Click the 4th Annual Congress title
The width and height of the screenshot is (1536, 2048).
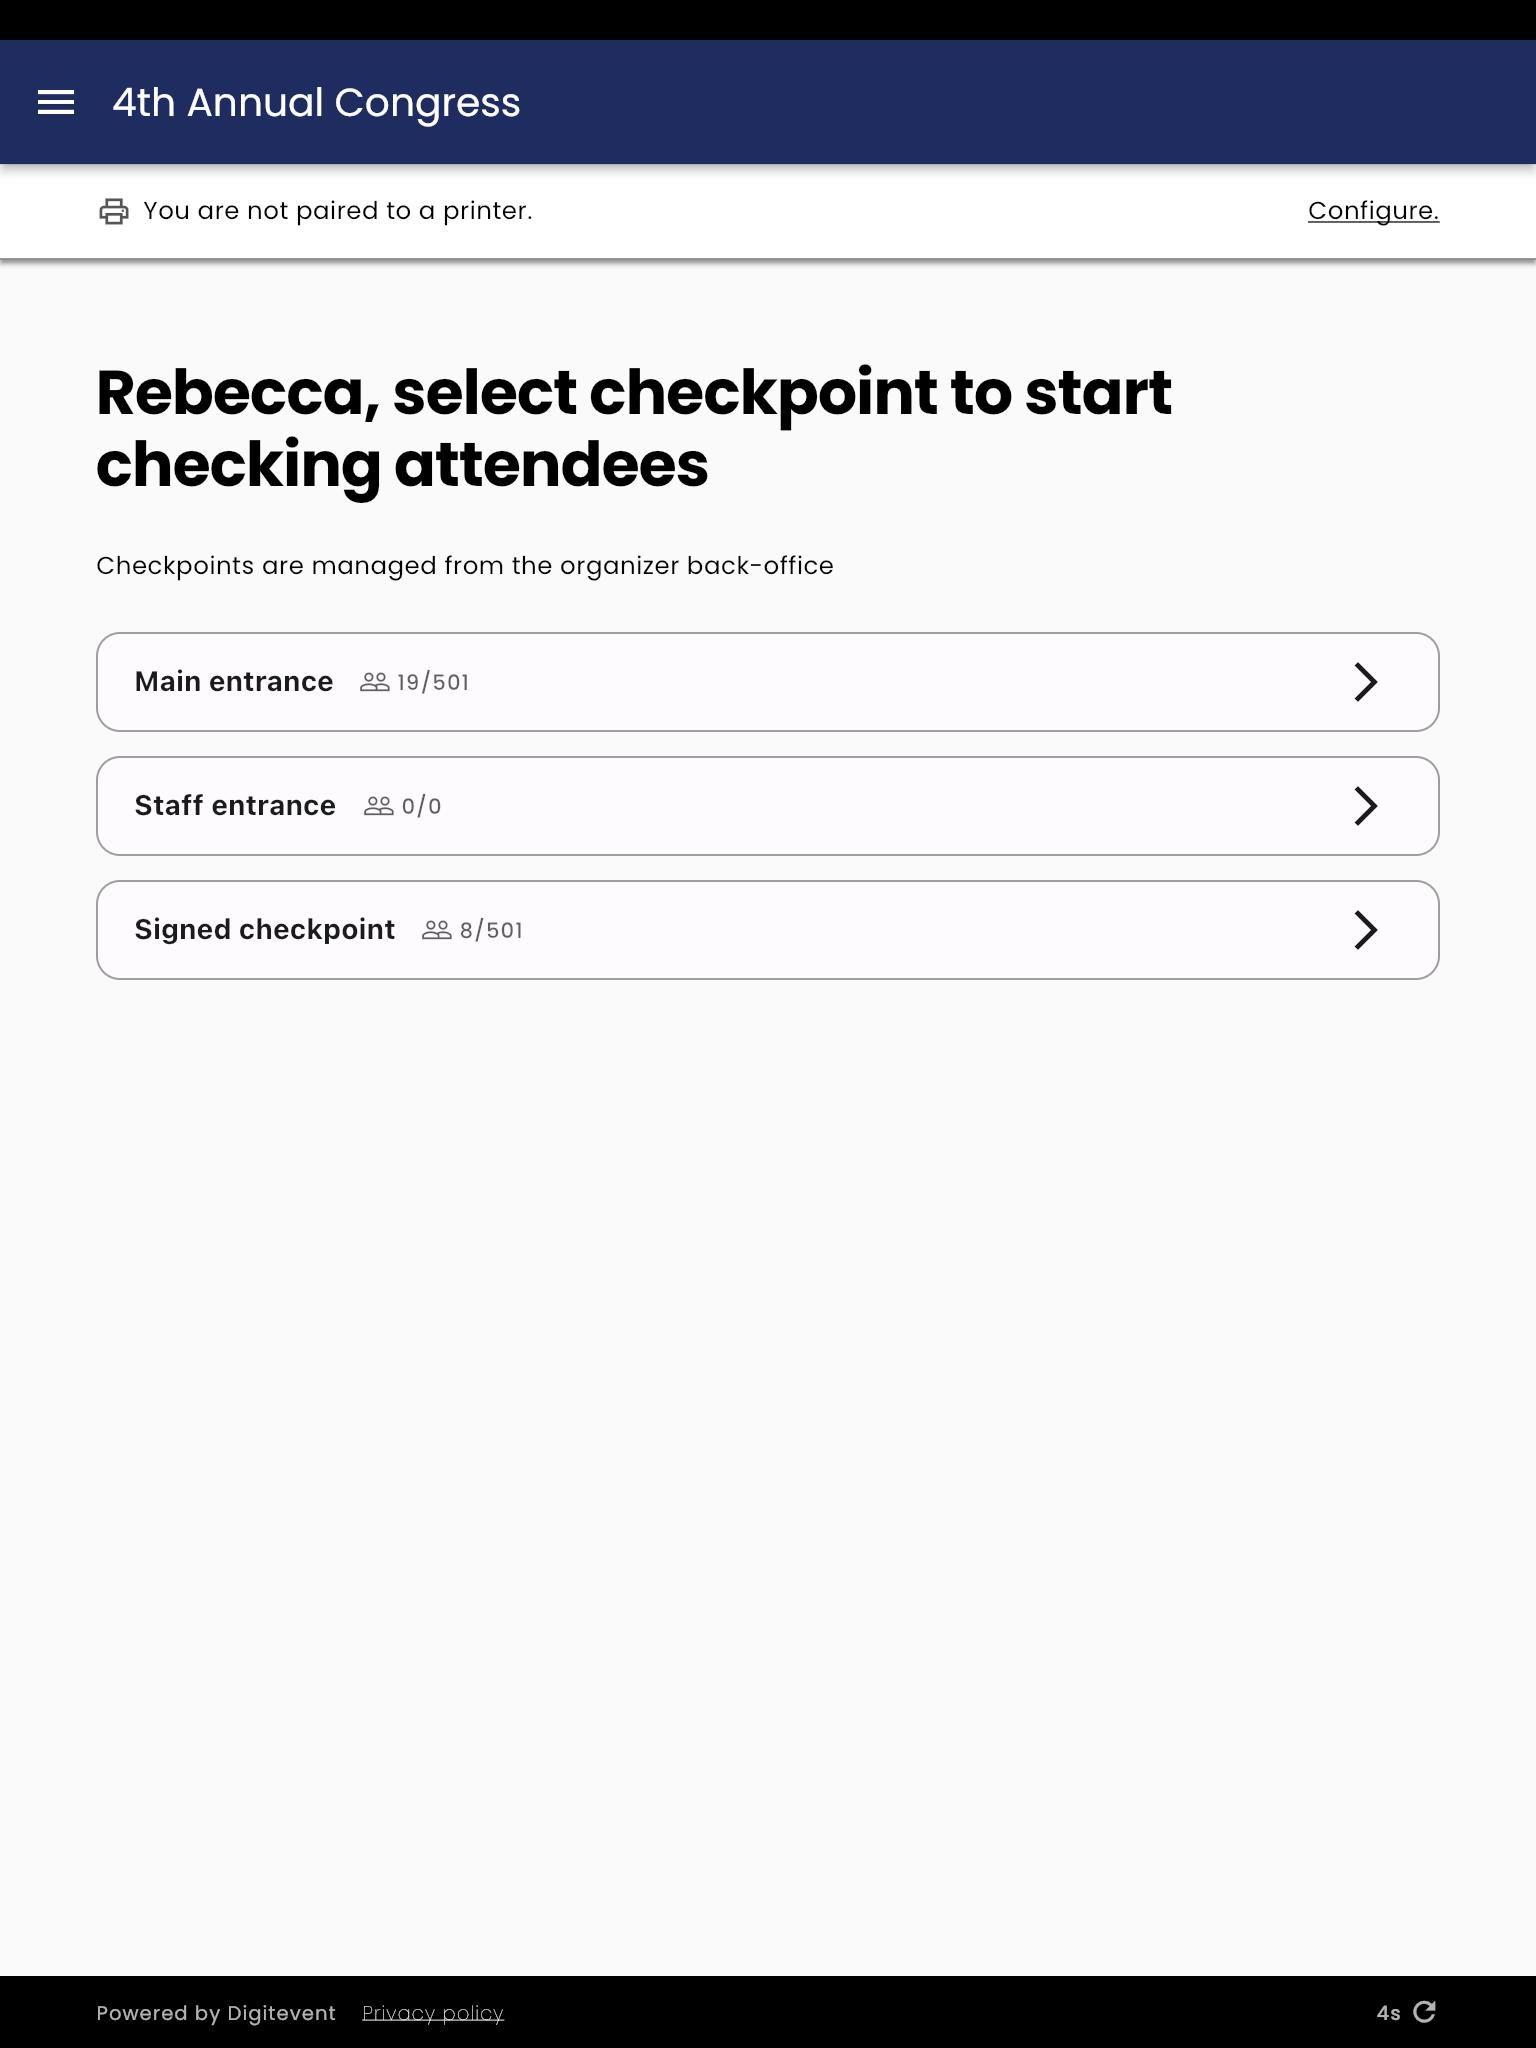pos(316,102)
